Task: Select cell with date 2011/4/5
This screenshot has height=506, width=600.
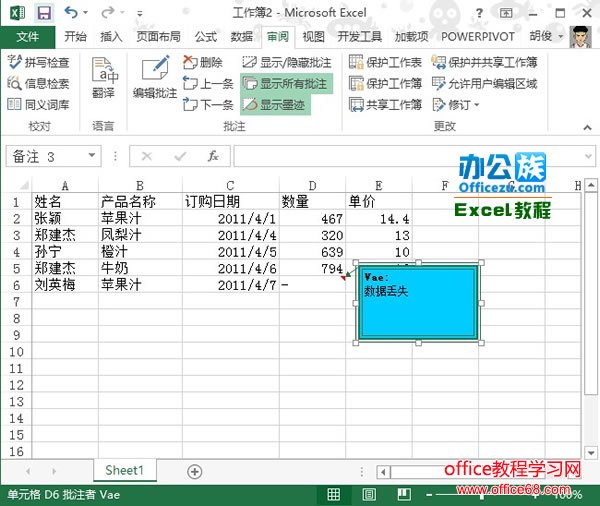Action: pyautogui.click(x=230, y=252)
